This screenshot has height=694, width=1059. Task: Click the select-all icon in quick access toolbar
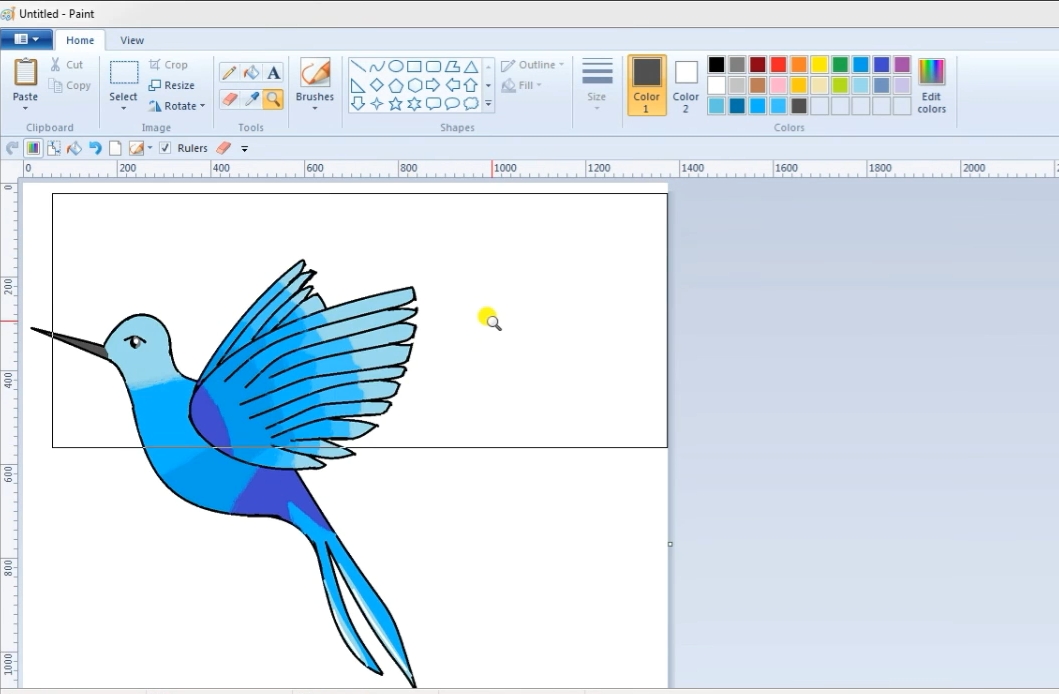53,148
